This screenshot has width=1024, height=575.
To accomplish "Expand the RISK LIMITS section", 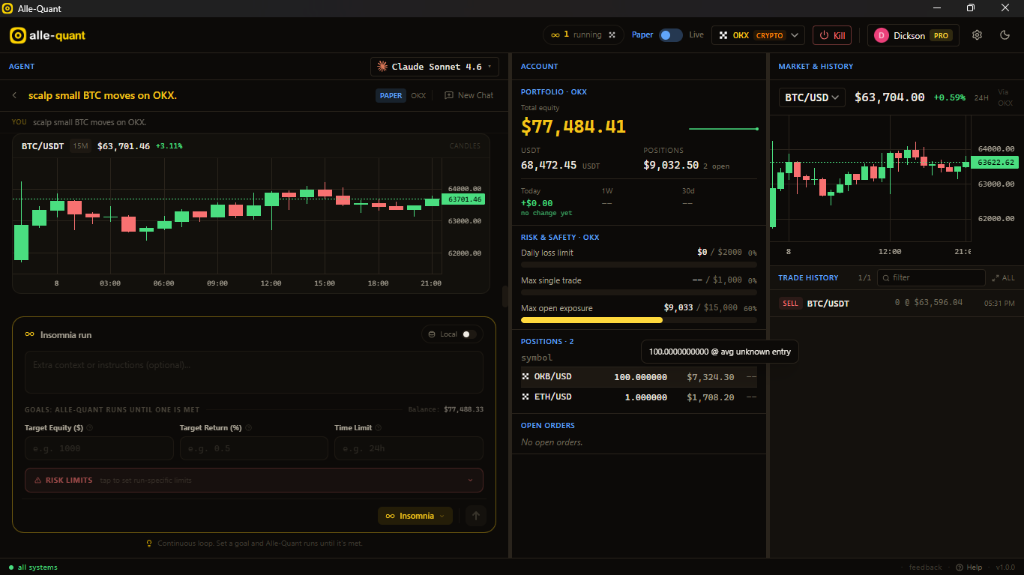I will coord(254,480).
